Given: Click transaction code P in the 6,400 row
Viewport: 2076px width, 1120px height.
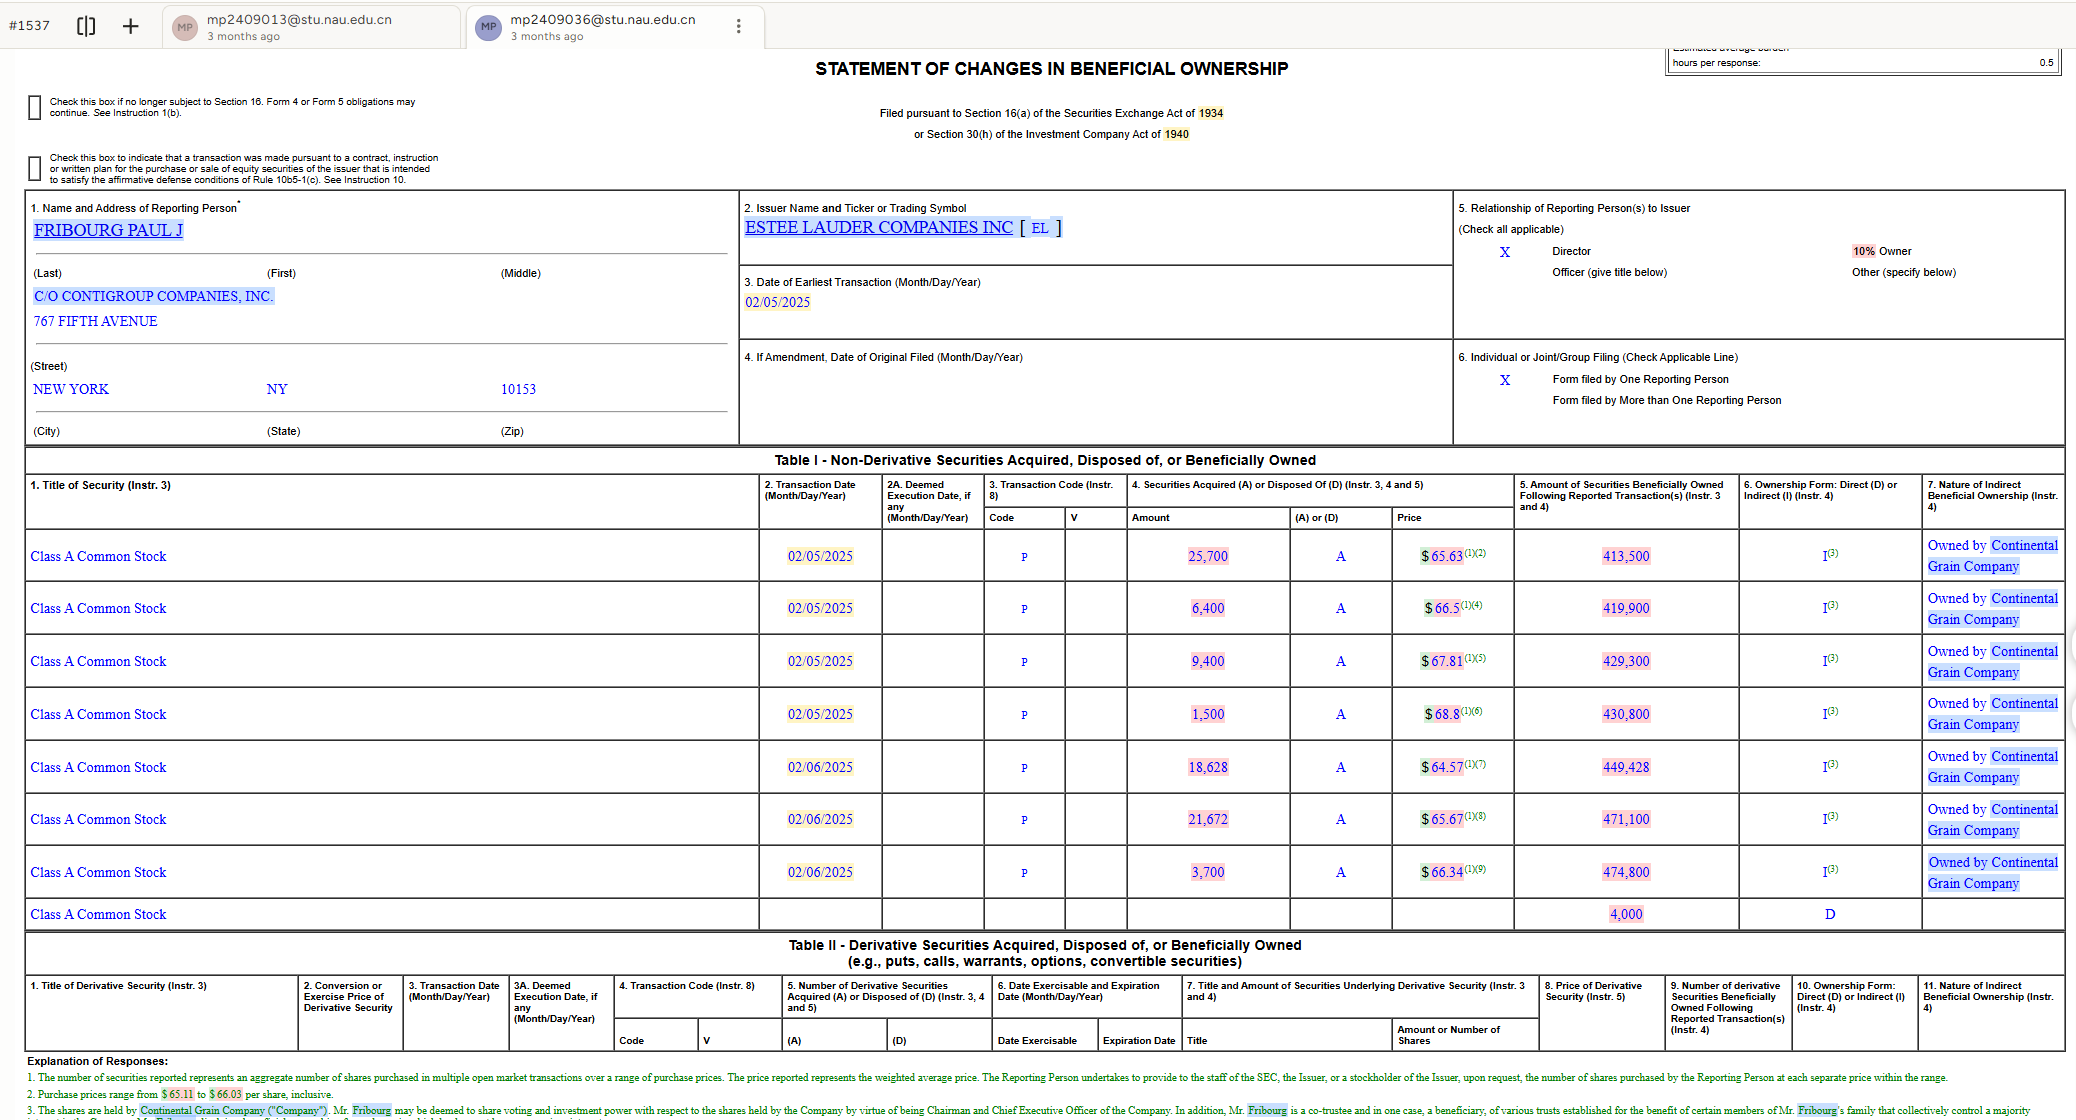Looking at the screenshot, I should tap(1024, 609).
